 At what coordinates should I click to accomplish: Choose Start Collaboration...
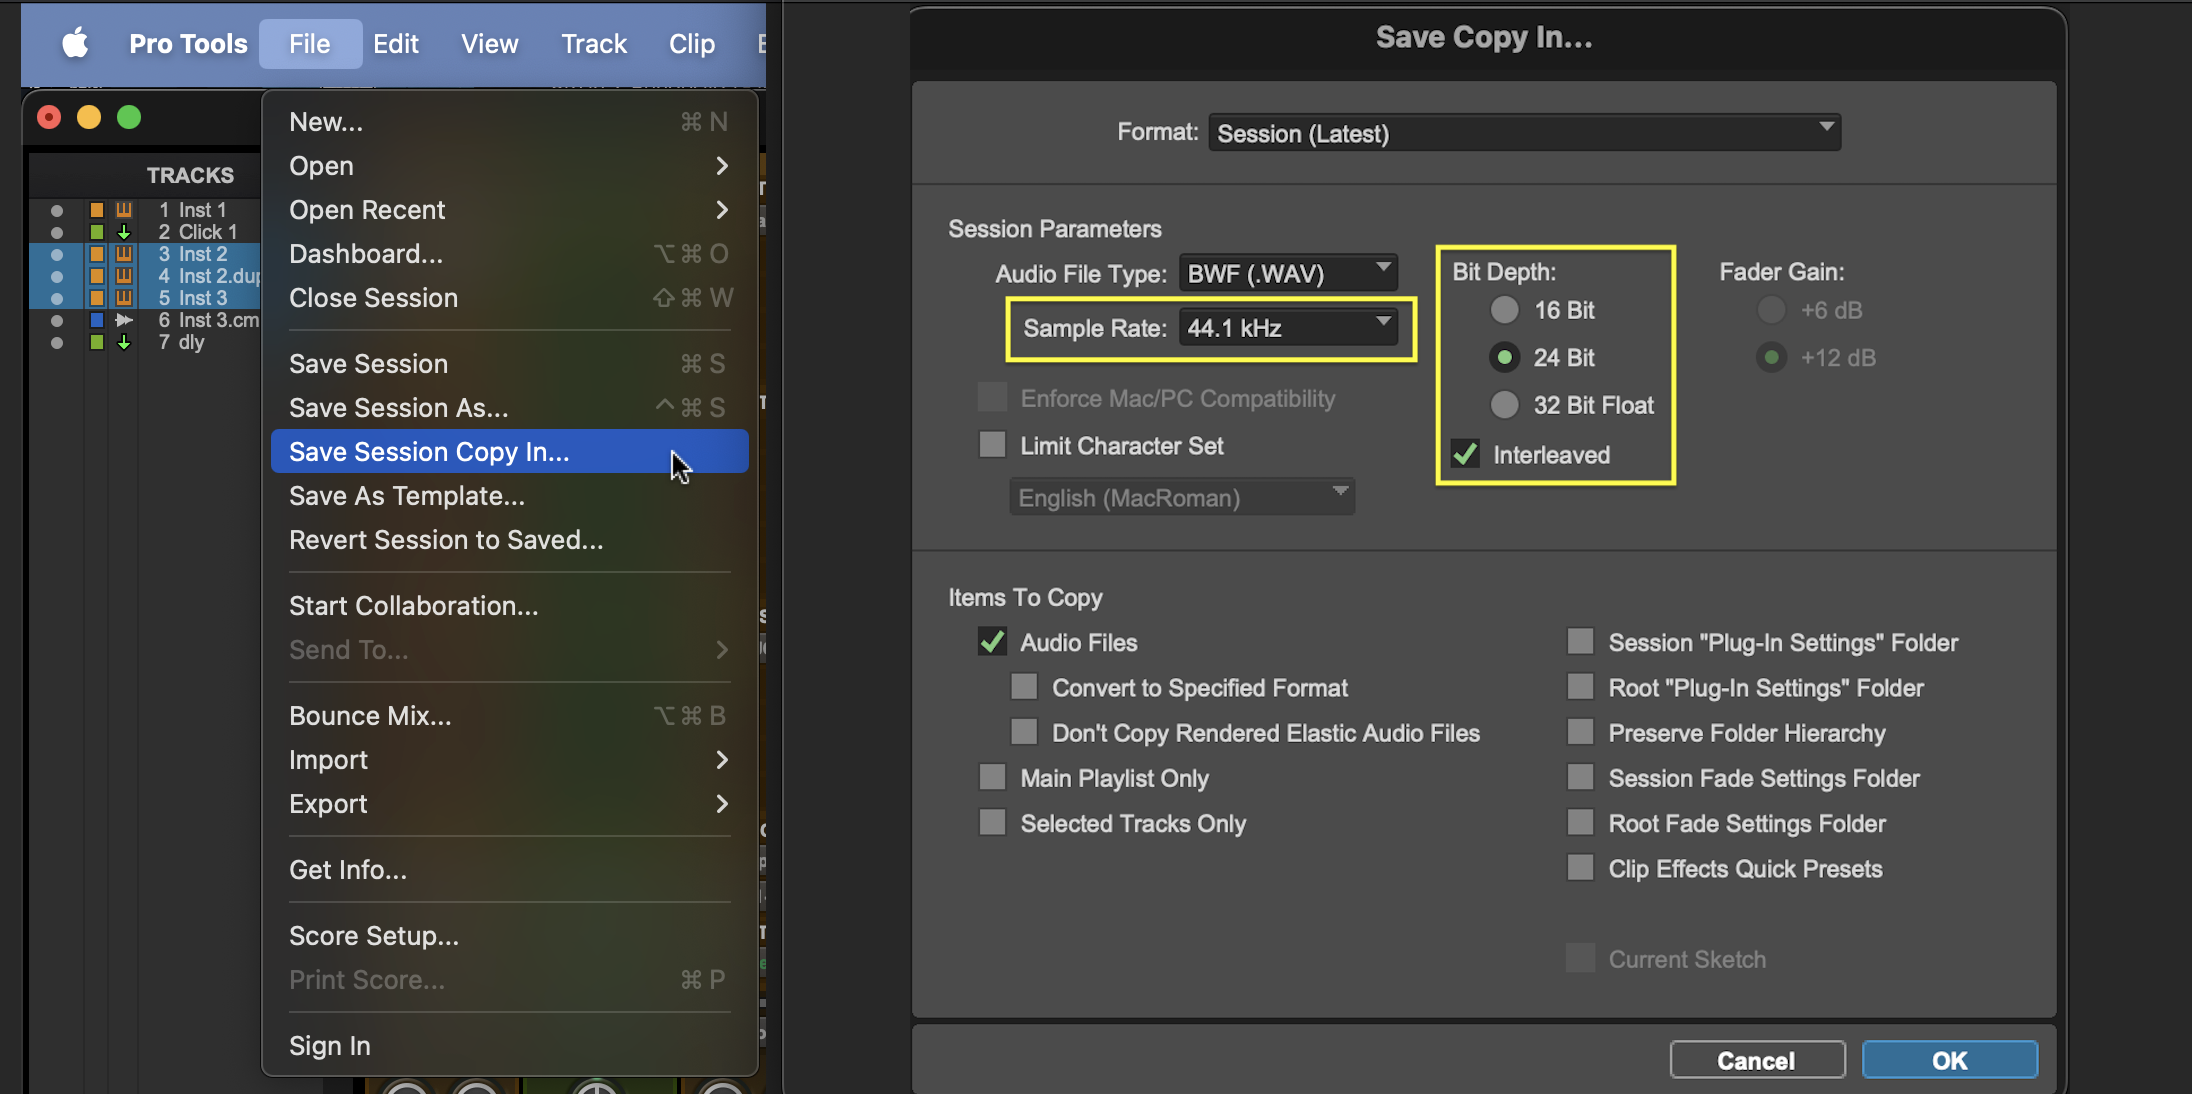(509, 606)
